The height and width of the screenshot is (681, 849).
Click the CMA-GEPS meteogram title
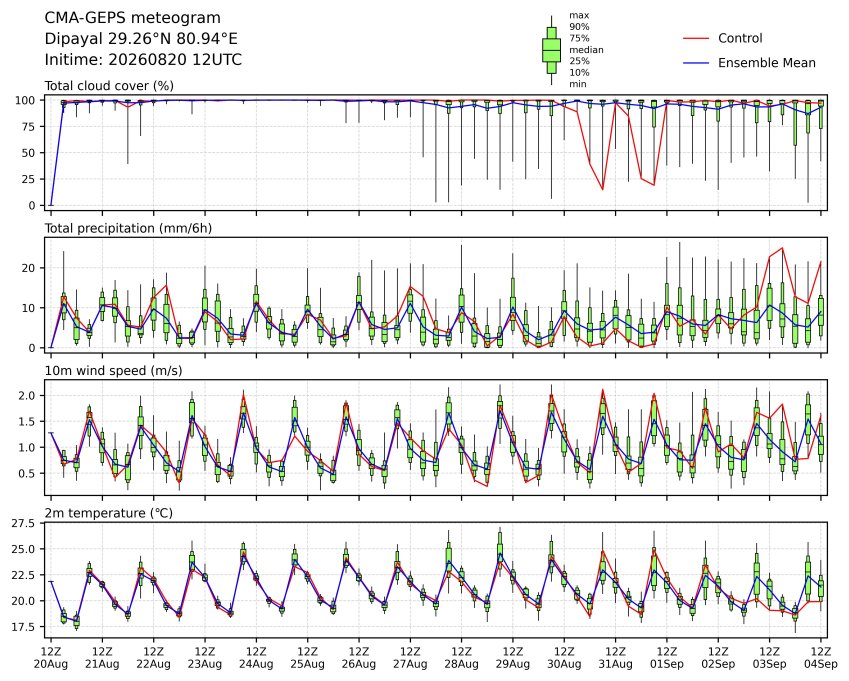tap(133, 18)
